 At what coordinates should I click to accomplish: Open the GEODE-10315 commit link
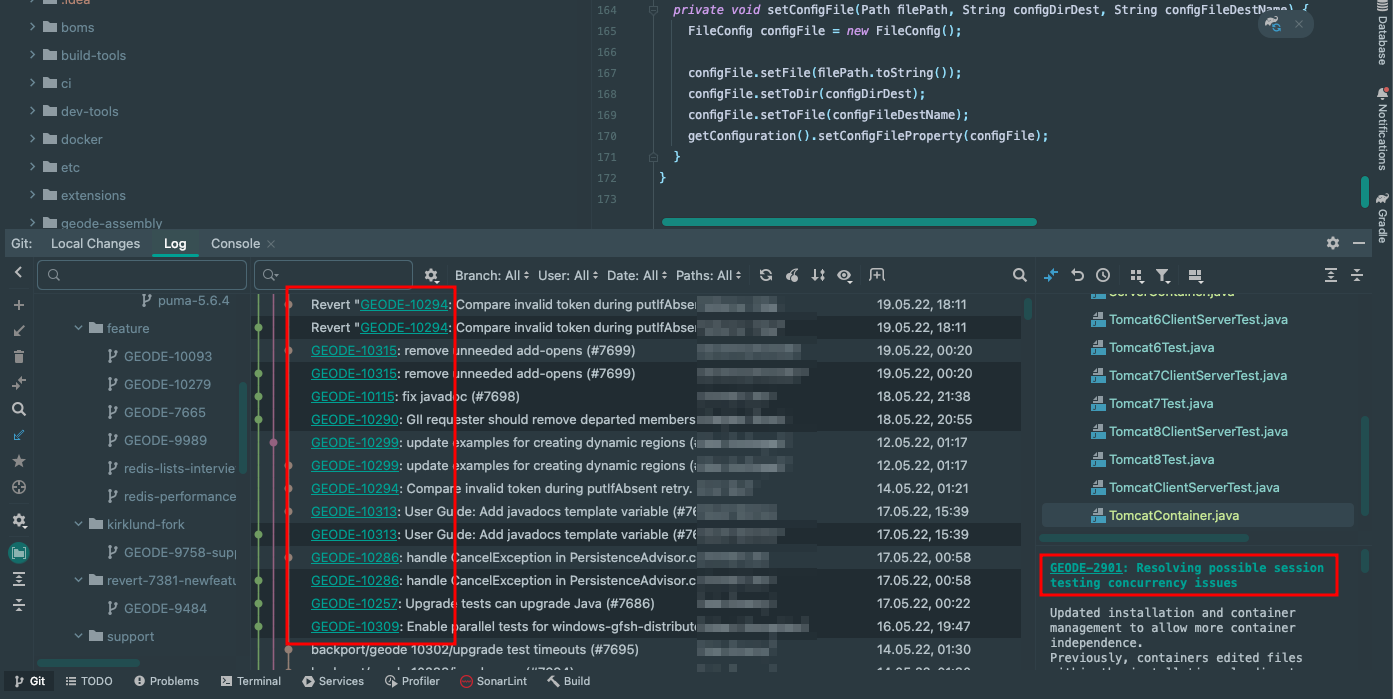[x=354, y=350]
